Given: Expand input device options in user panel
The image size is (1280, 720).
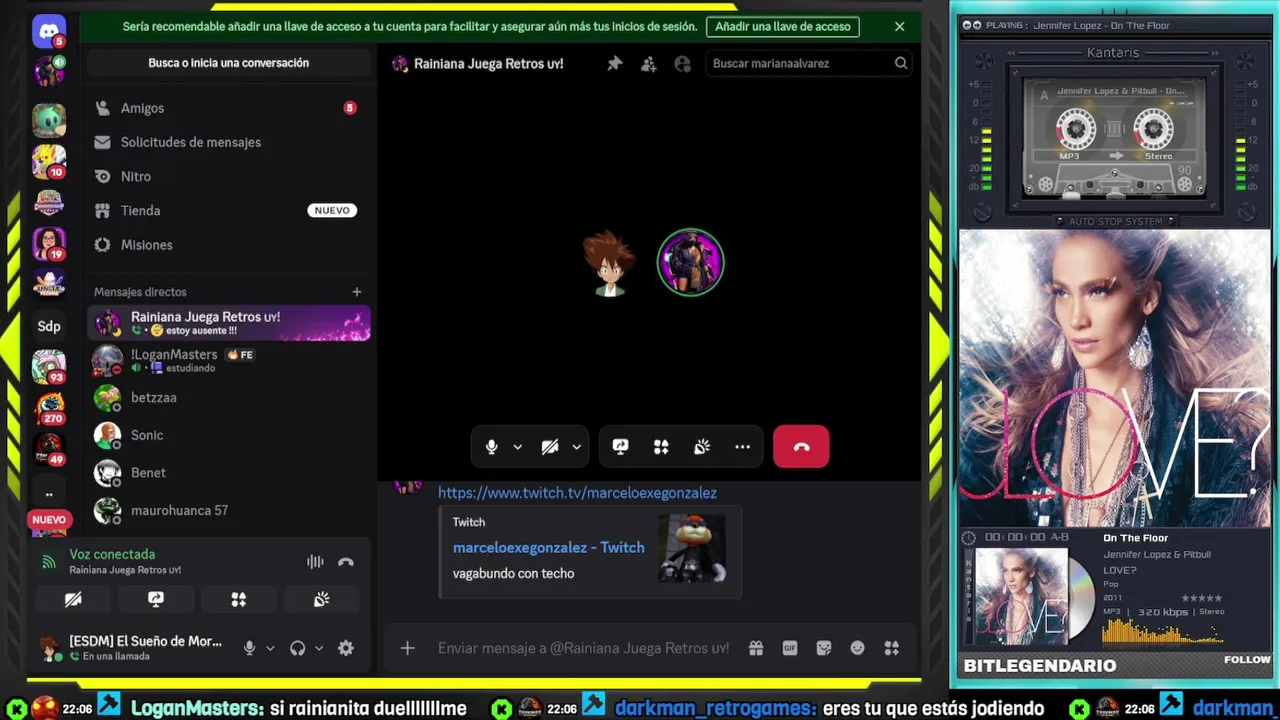Looking at the screenshot, I should coord(270,648).
